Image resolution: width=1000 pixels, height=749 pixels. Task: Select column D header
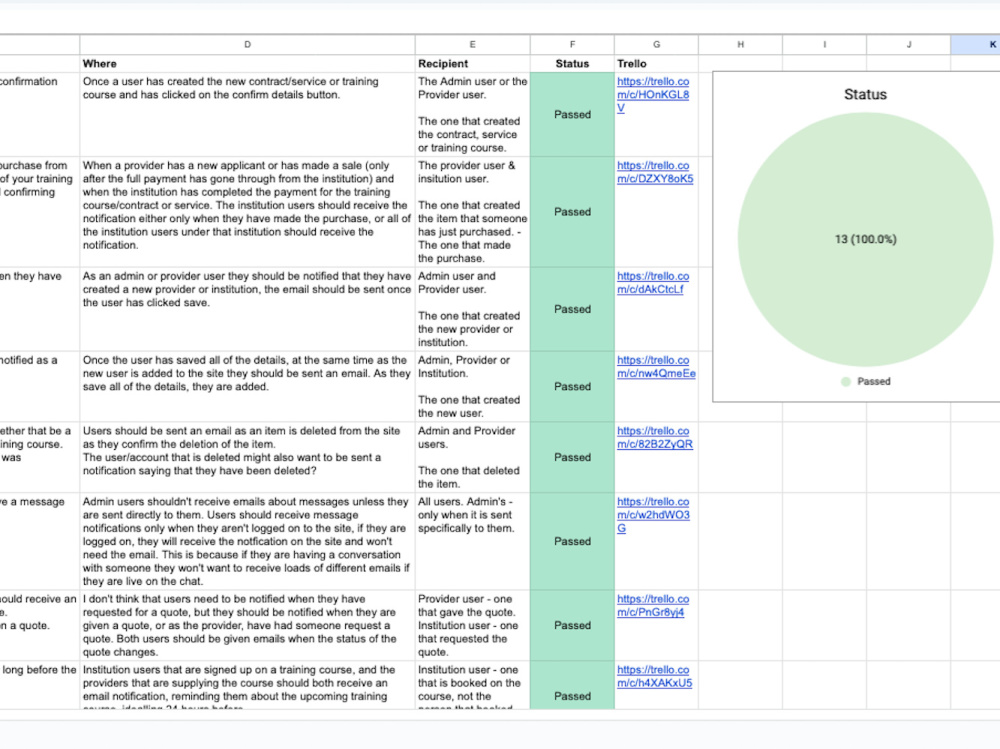tap(247, 45)
